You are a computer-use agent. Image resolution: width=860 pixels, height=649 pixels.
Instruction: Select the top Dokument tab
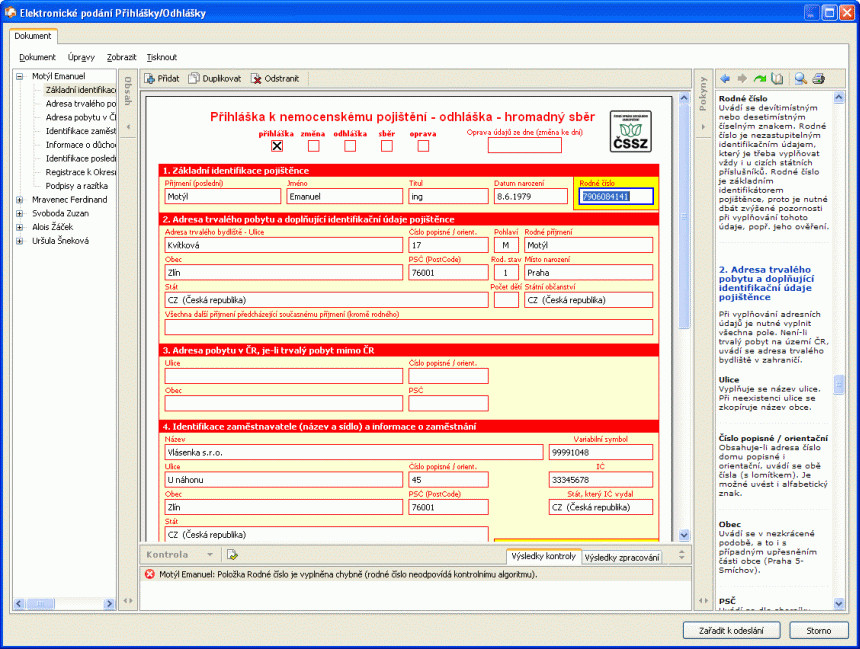tap(33, 36)
